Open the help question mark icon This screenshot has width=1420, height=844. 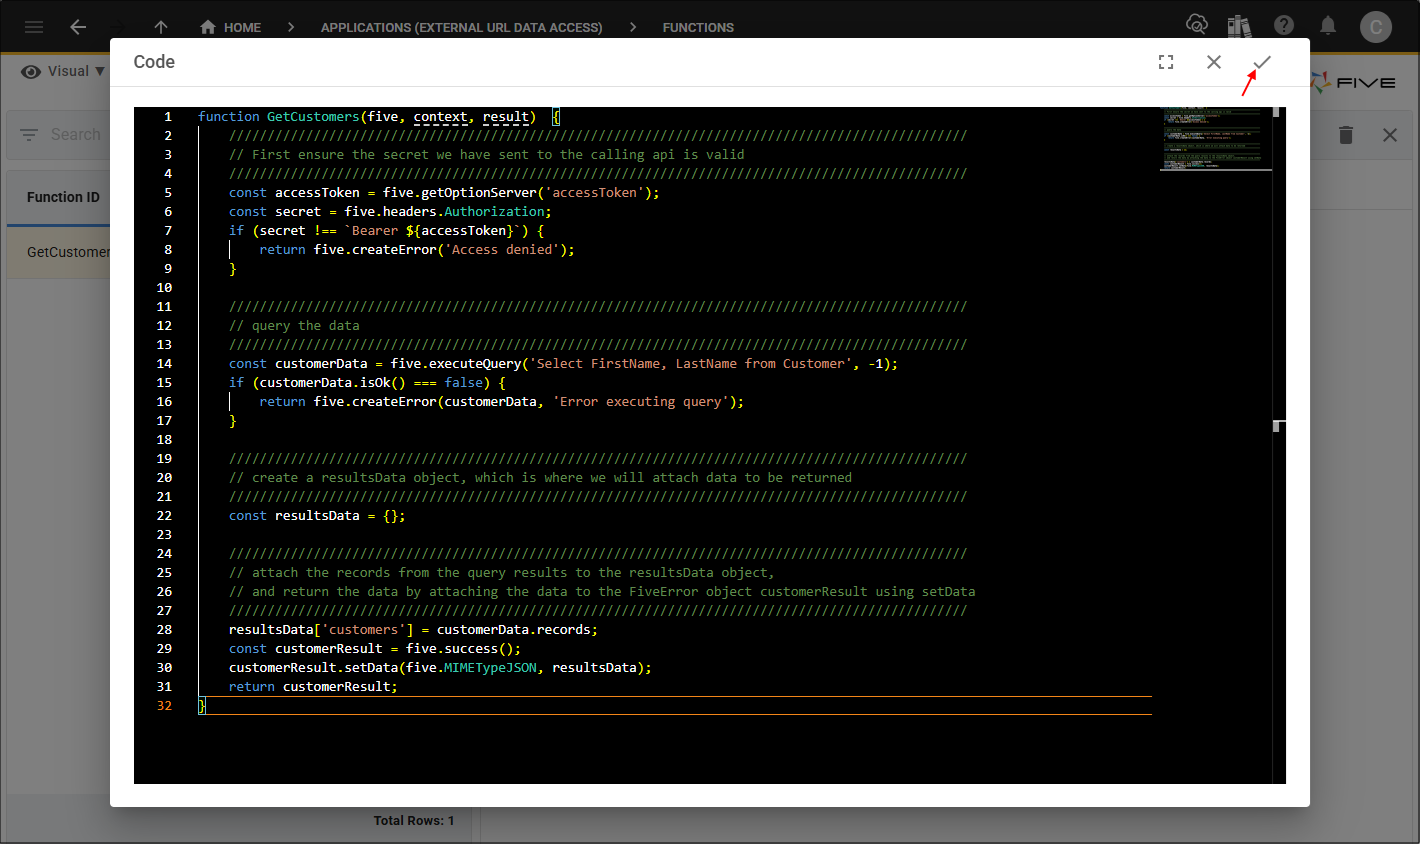(x=1284, y=26)
